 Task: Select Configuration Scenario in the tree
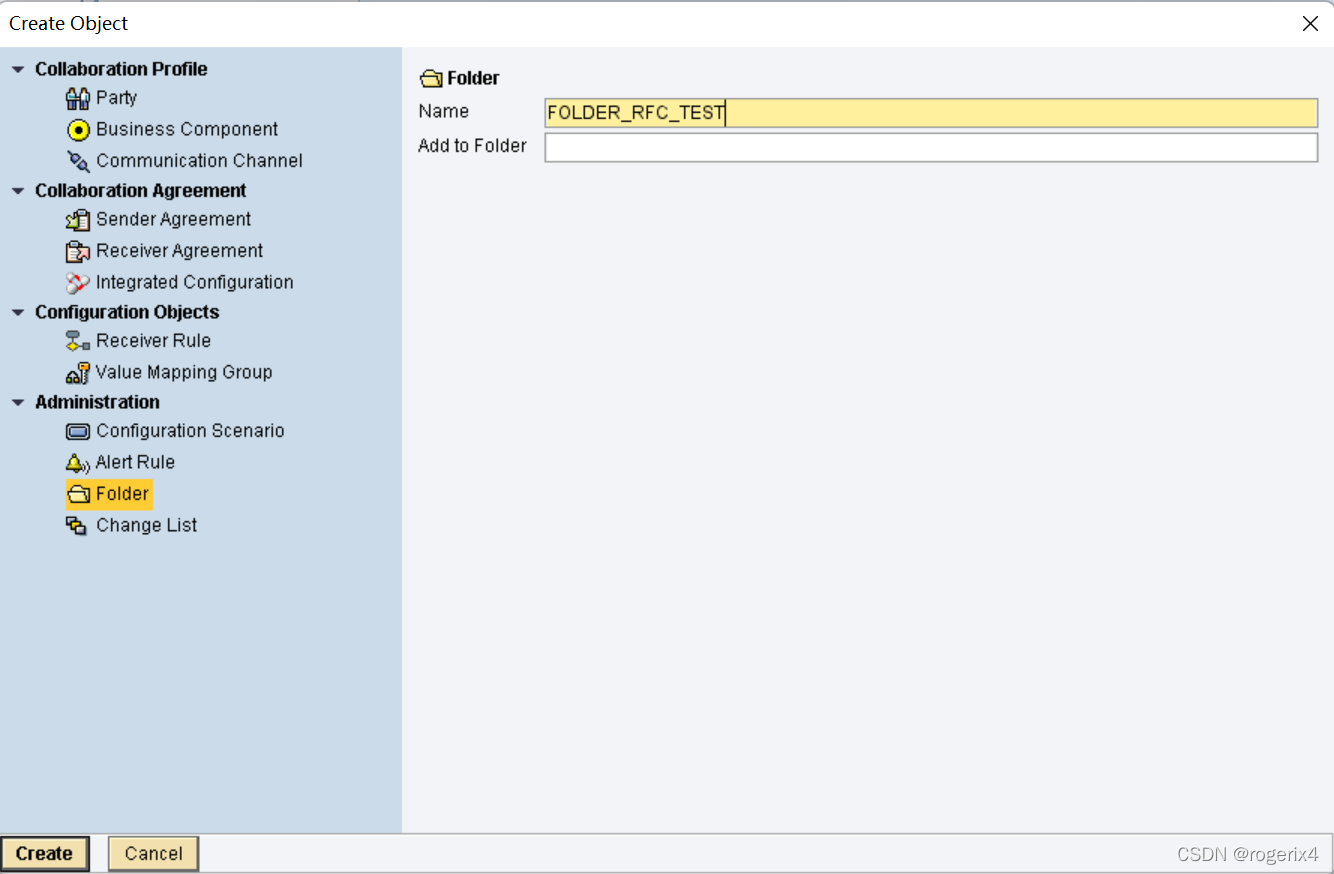click(x=190, y=431)
